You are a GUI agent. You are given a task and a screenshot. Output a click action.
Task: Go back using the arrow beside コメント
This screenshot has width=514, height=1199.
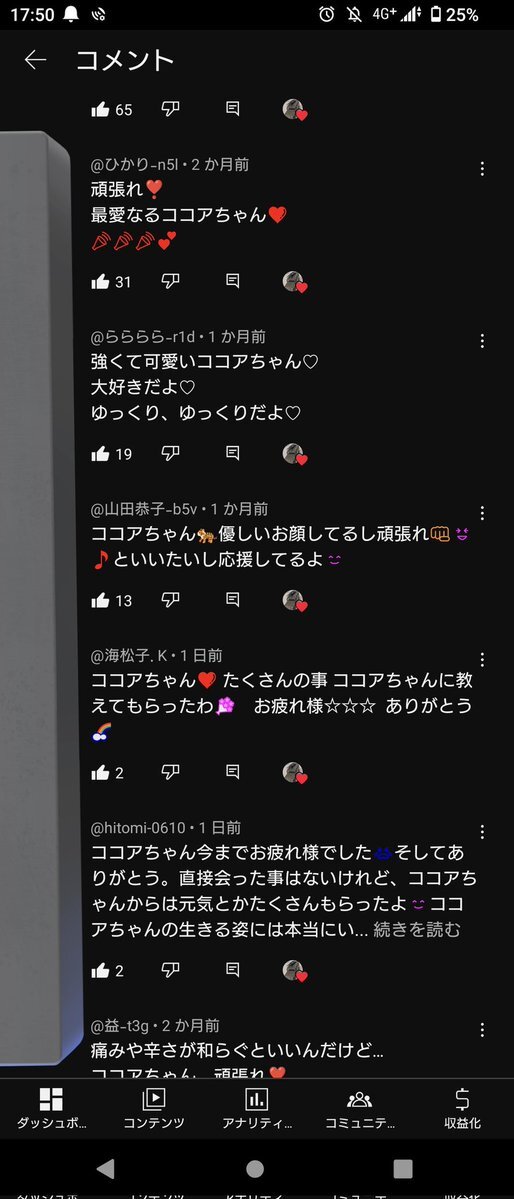click(35, 60)
